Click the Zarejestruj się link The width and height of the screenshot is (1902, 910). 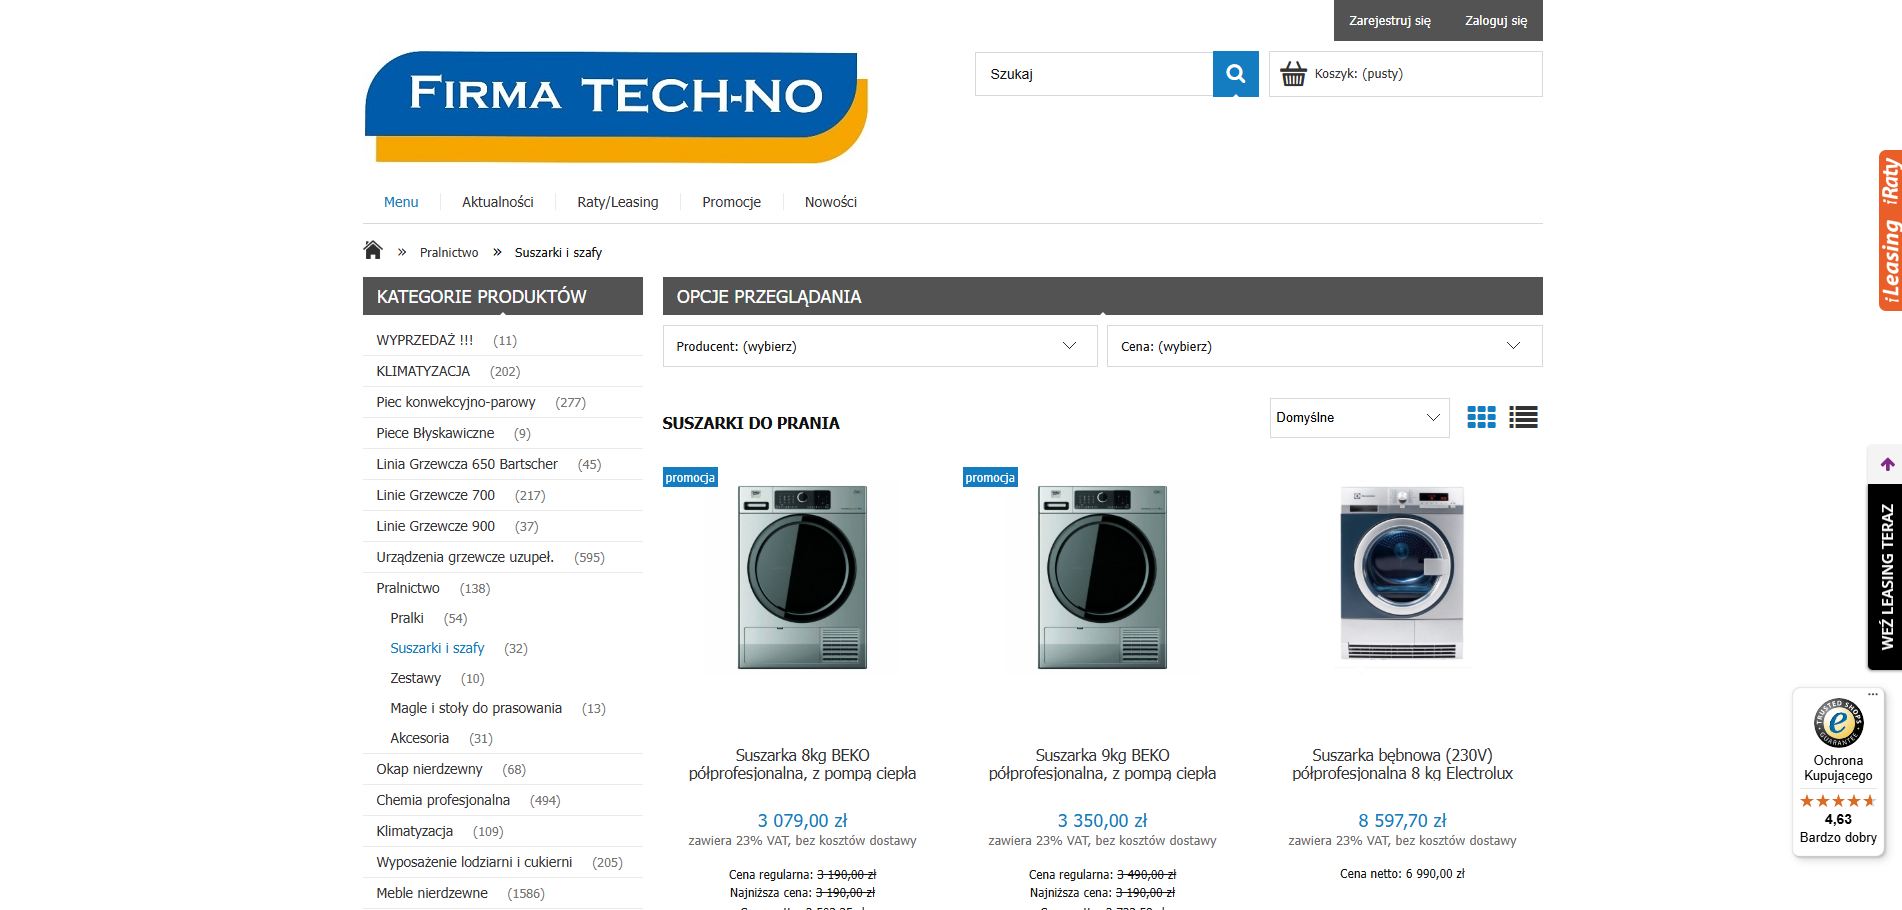tap(1389, 21)
